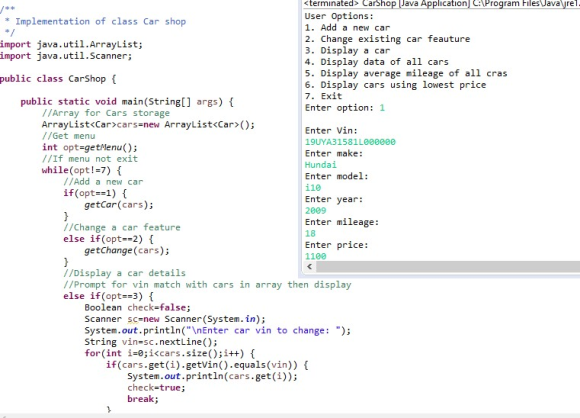Click the entered option value 1 in console
Screen dimensions: 580x418
point(382,108)
